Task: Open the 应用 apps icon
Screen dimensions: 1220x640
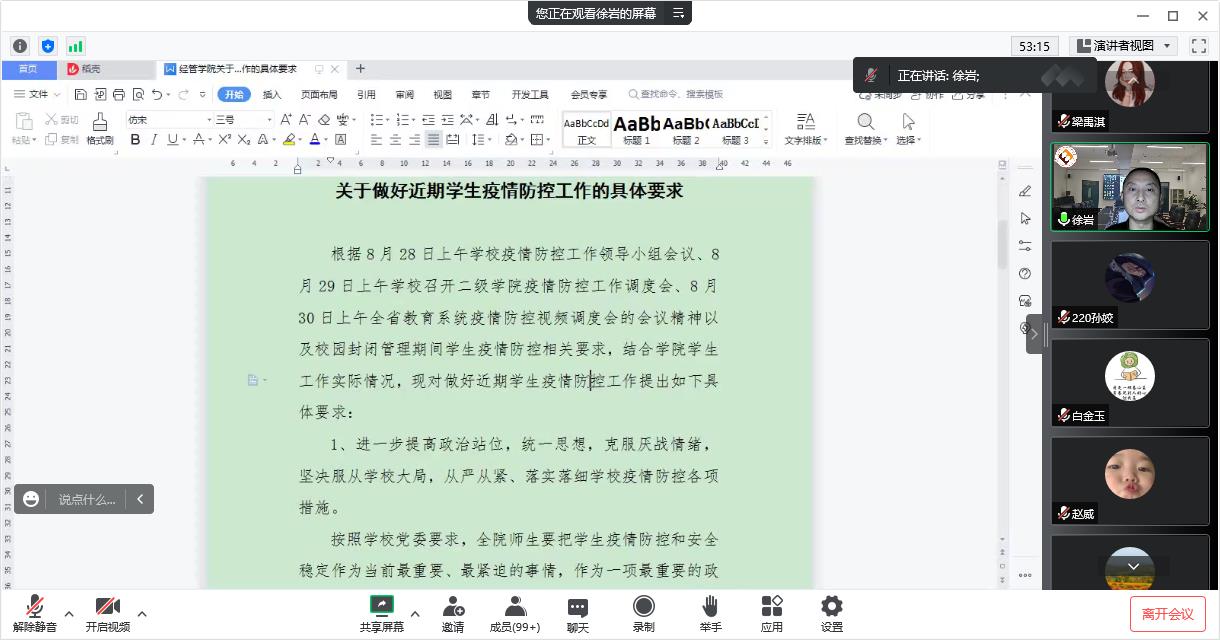Action: (771, 612)
